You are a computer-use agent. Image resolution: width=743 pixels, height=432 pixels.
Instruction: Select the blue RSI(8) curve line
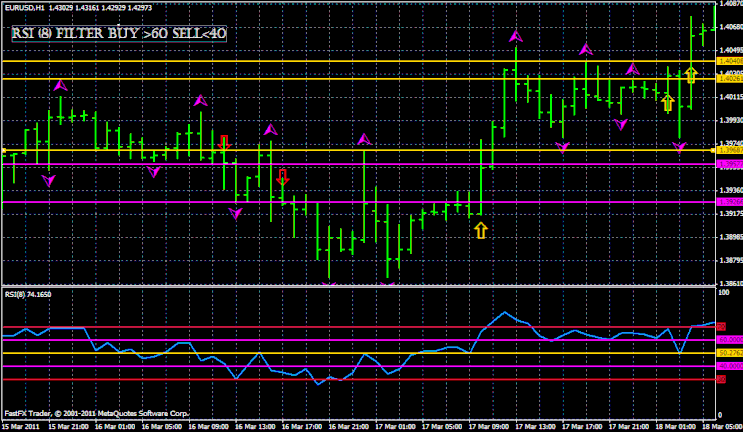point(359,348)
